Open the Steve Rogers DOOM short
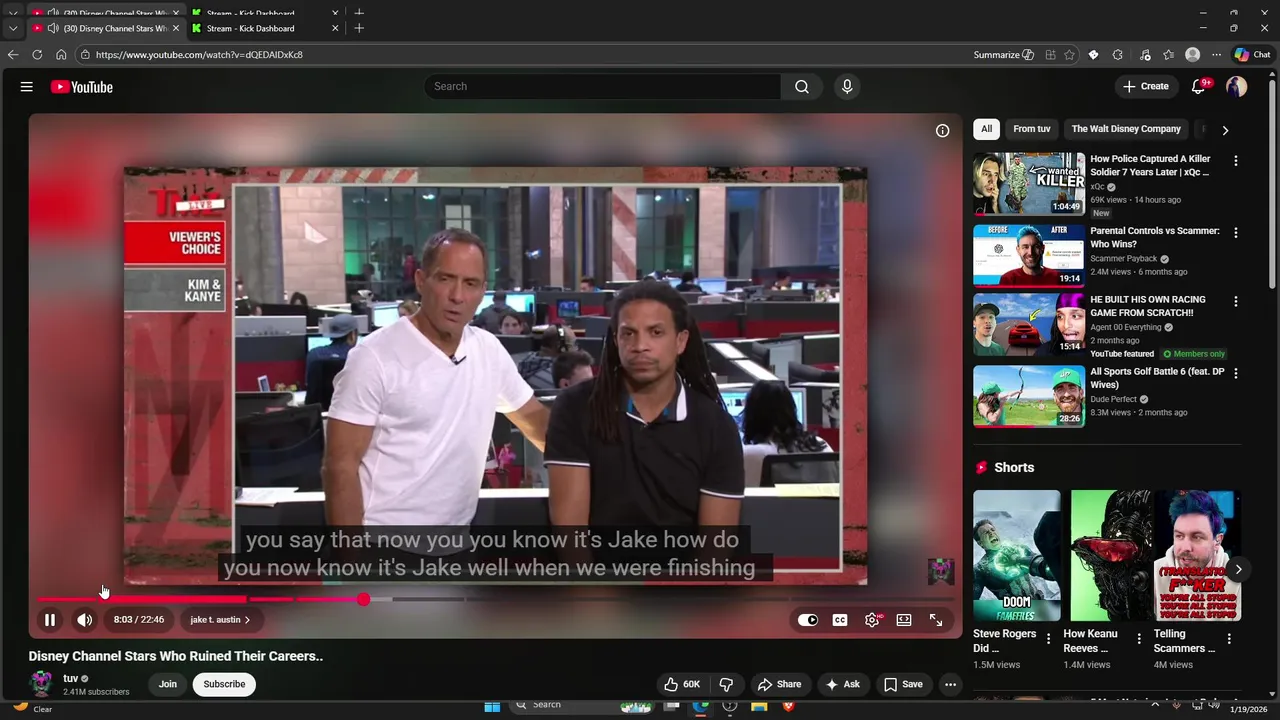1280x720 pixels. [1017, 555]
